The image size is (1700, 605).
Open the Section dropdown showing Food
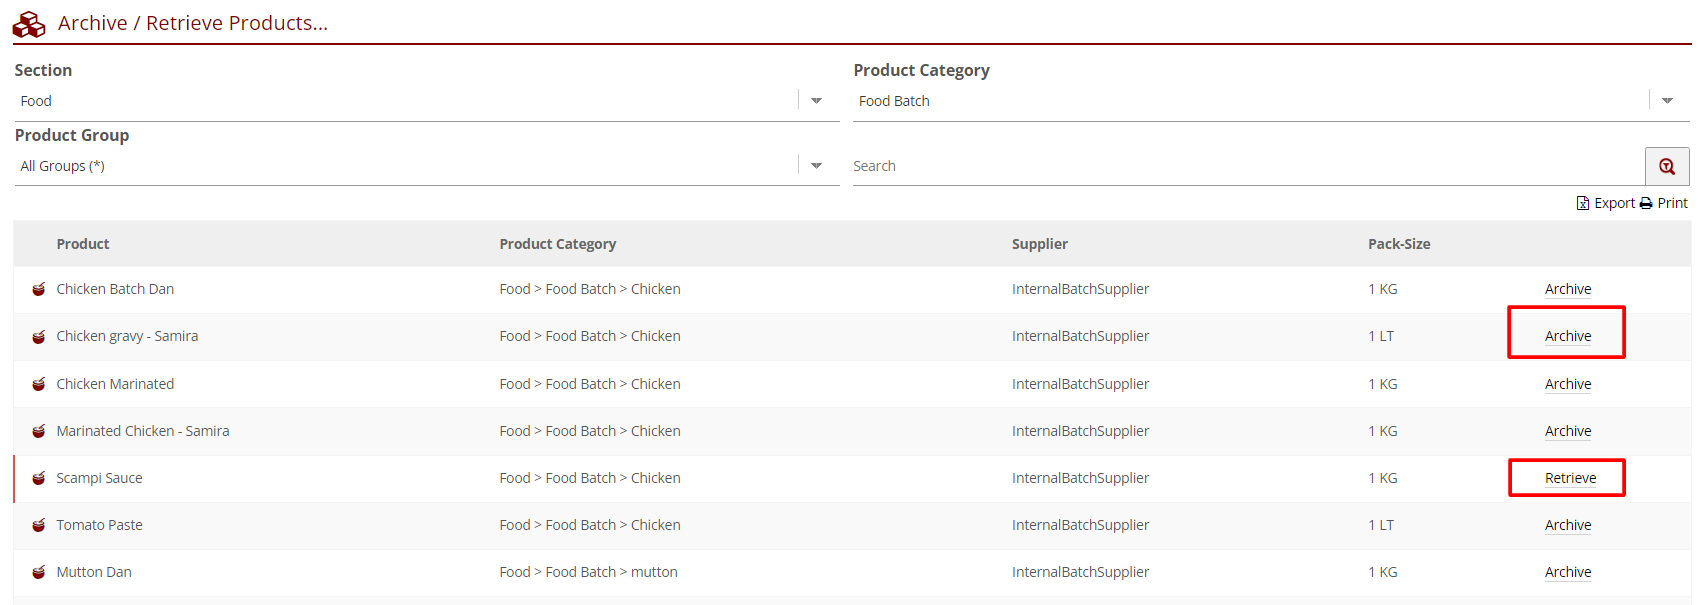coord(816,101)
